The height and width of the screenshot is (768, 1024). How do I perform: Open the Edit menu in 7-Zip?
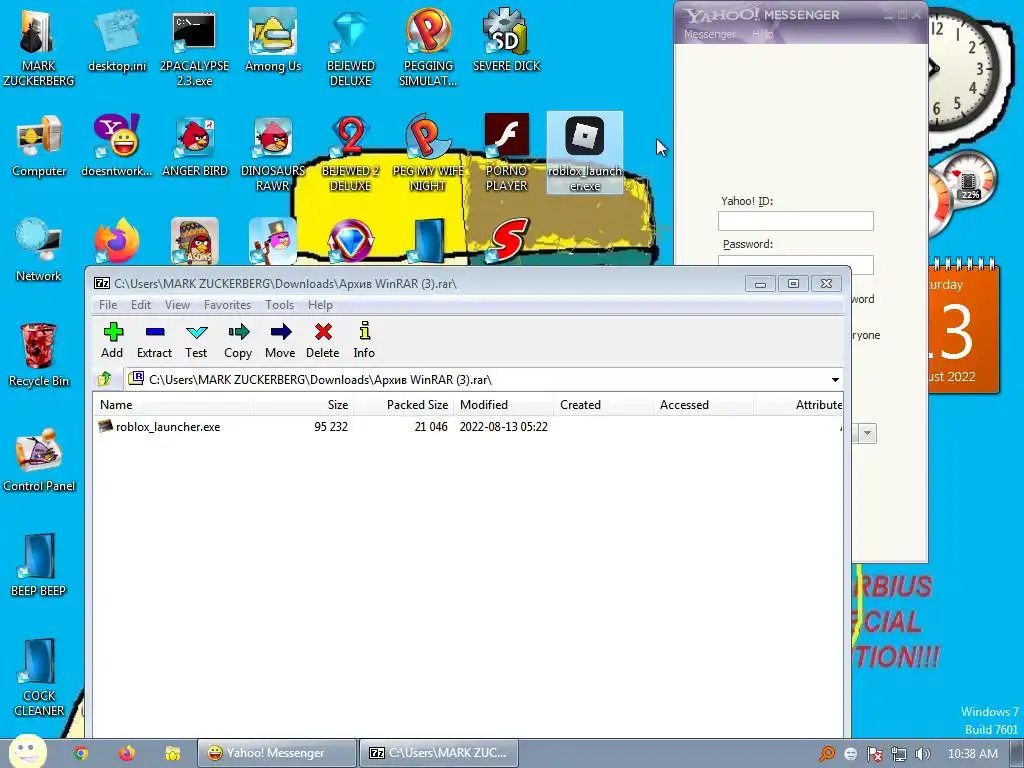point(140,305)
